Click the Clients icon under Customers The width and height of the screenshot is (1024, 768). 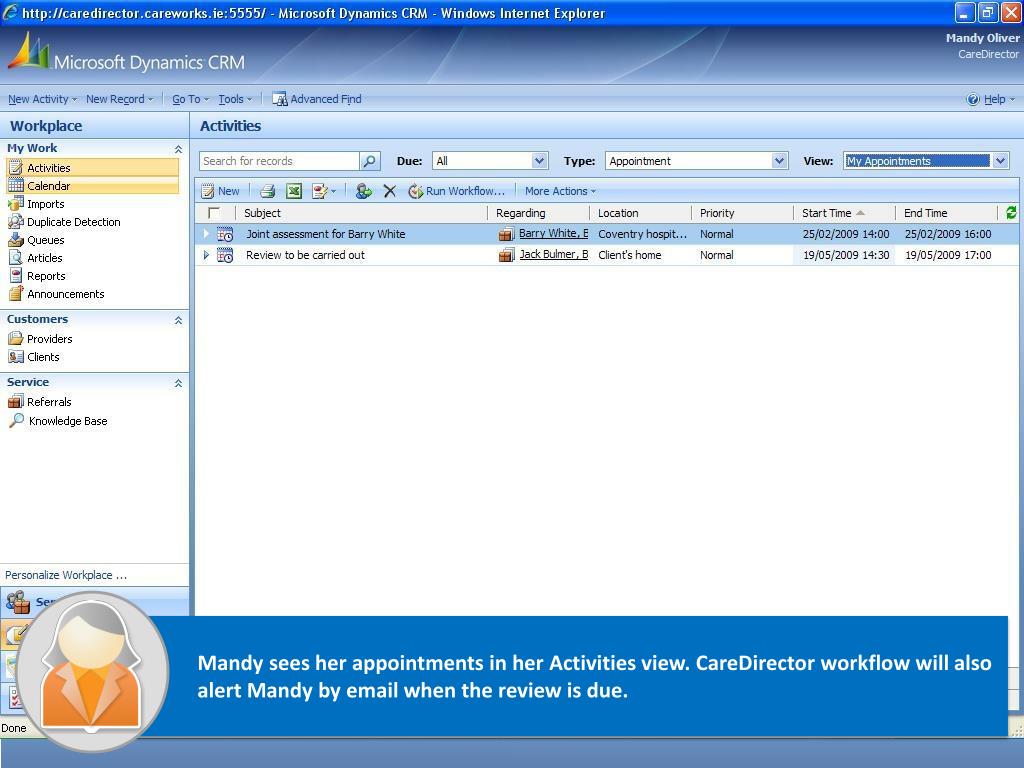pos(16,357)
